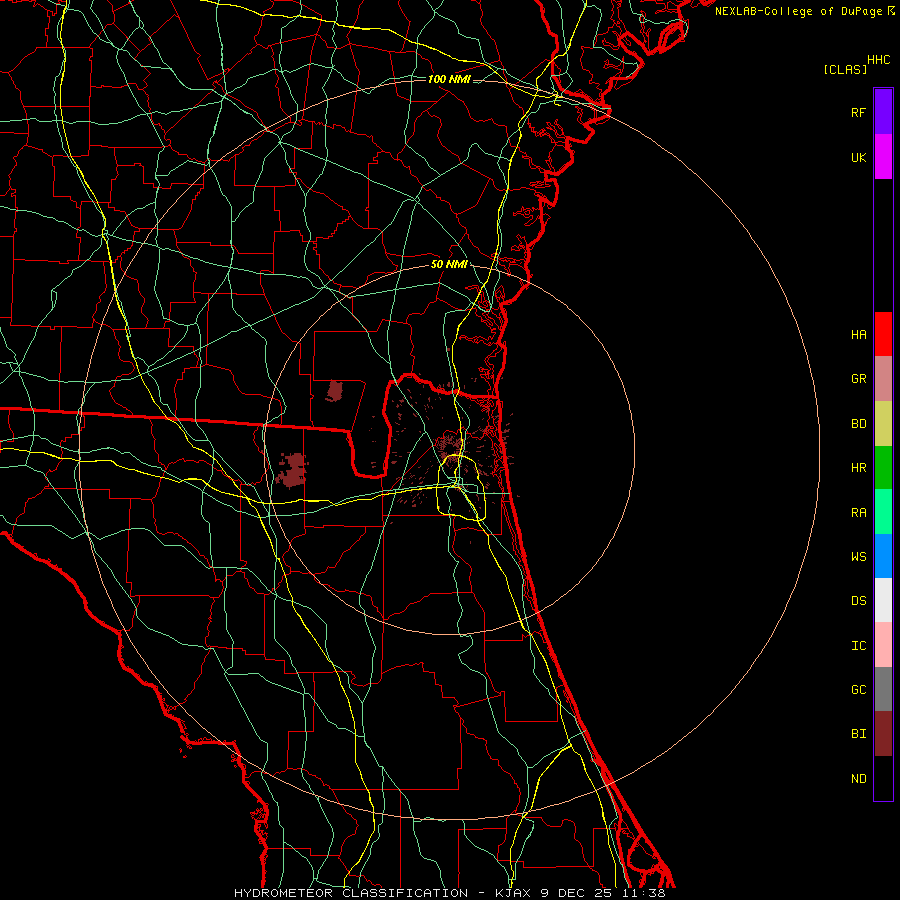900x900 pixels.
Task: Click the BI legend label
Action: tap(858, 734)
